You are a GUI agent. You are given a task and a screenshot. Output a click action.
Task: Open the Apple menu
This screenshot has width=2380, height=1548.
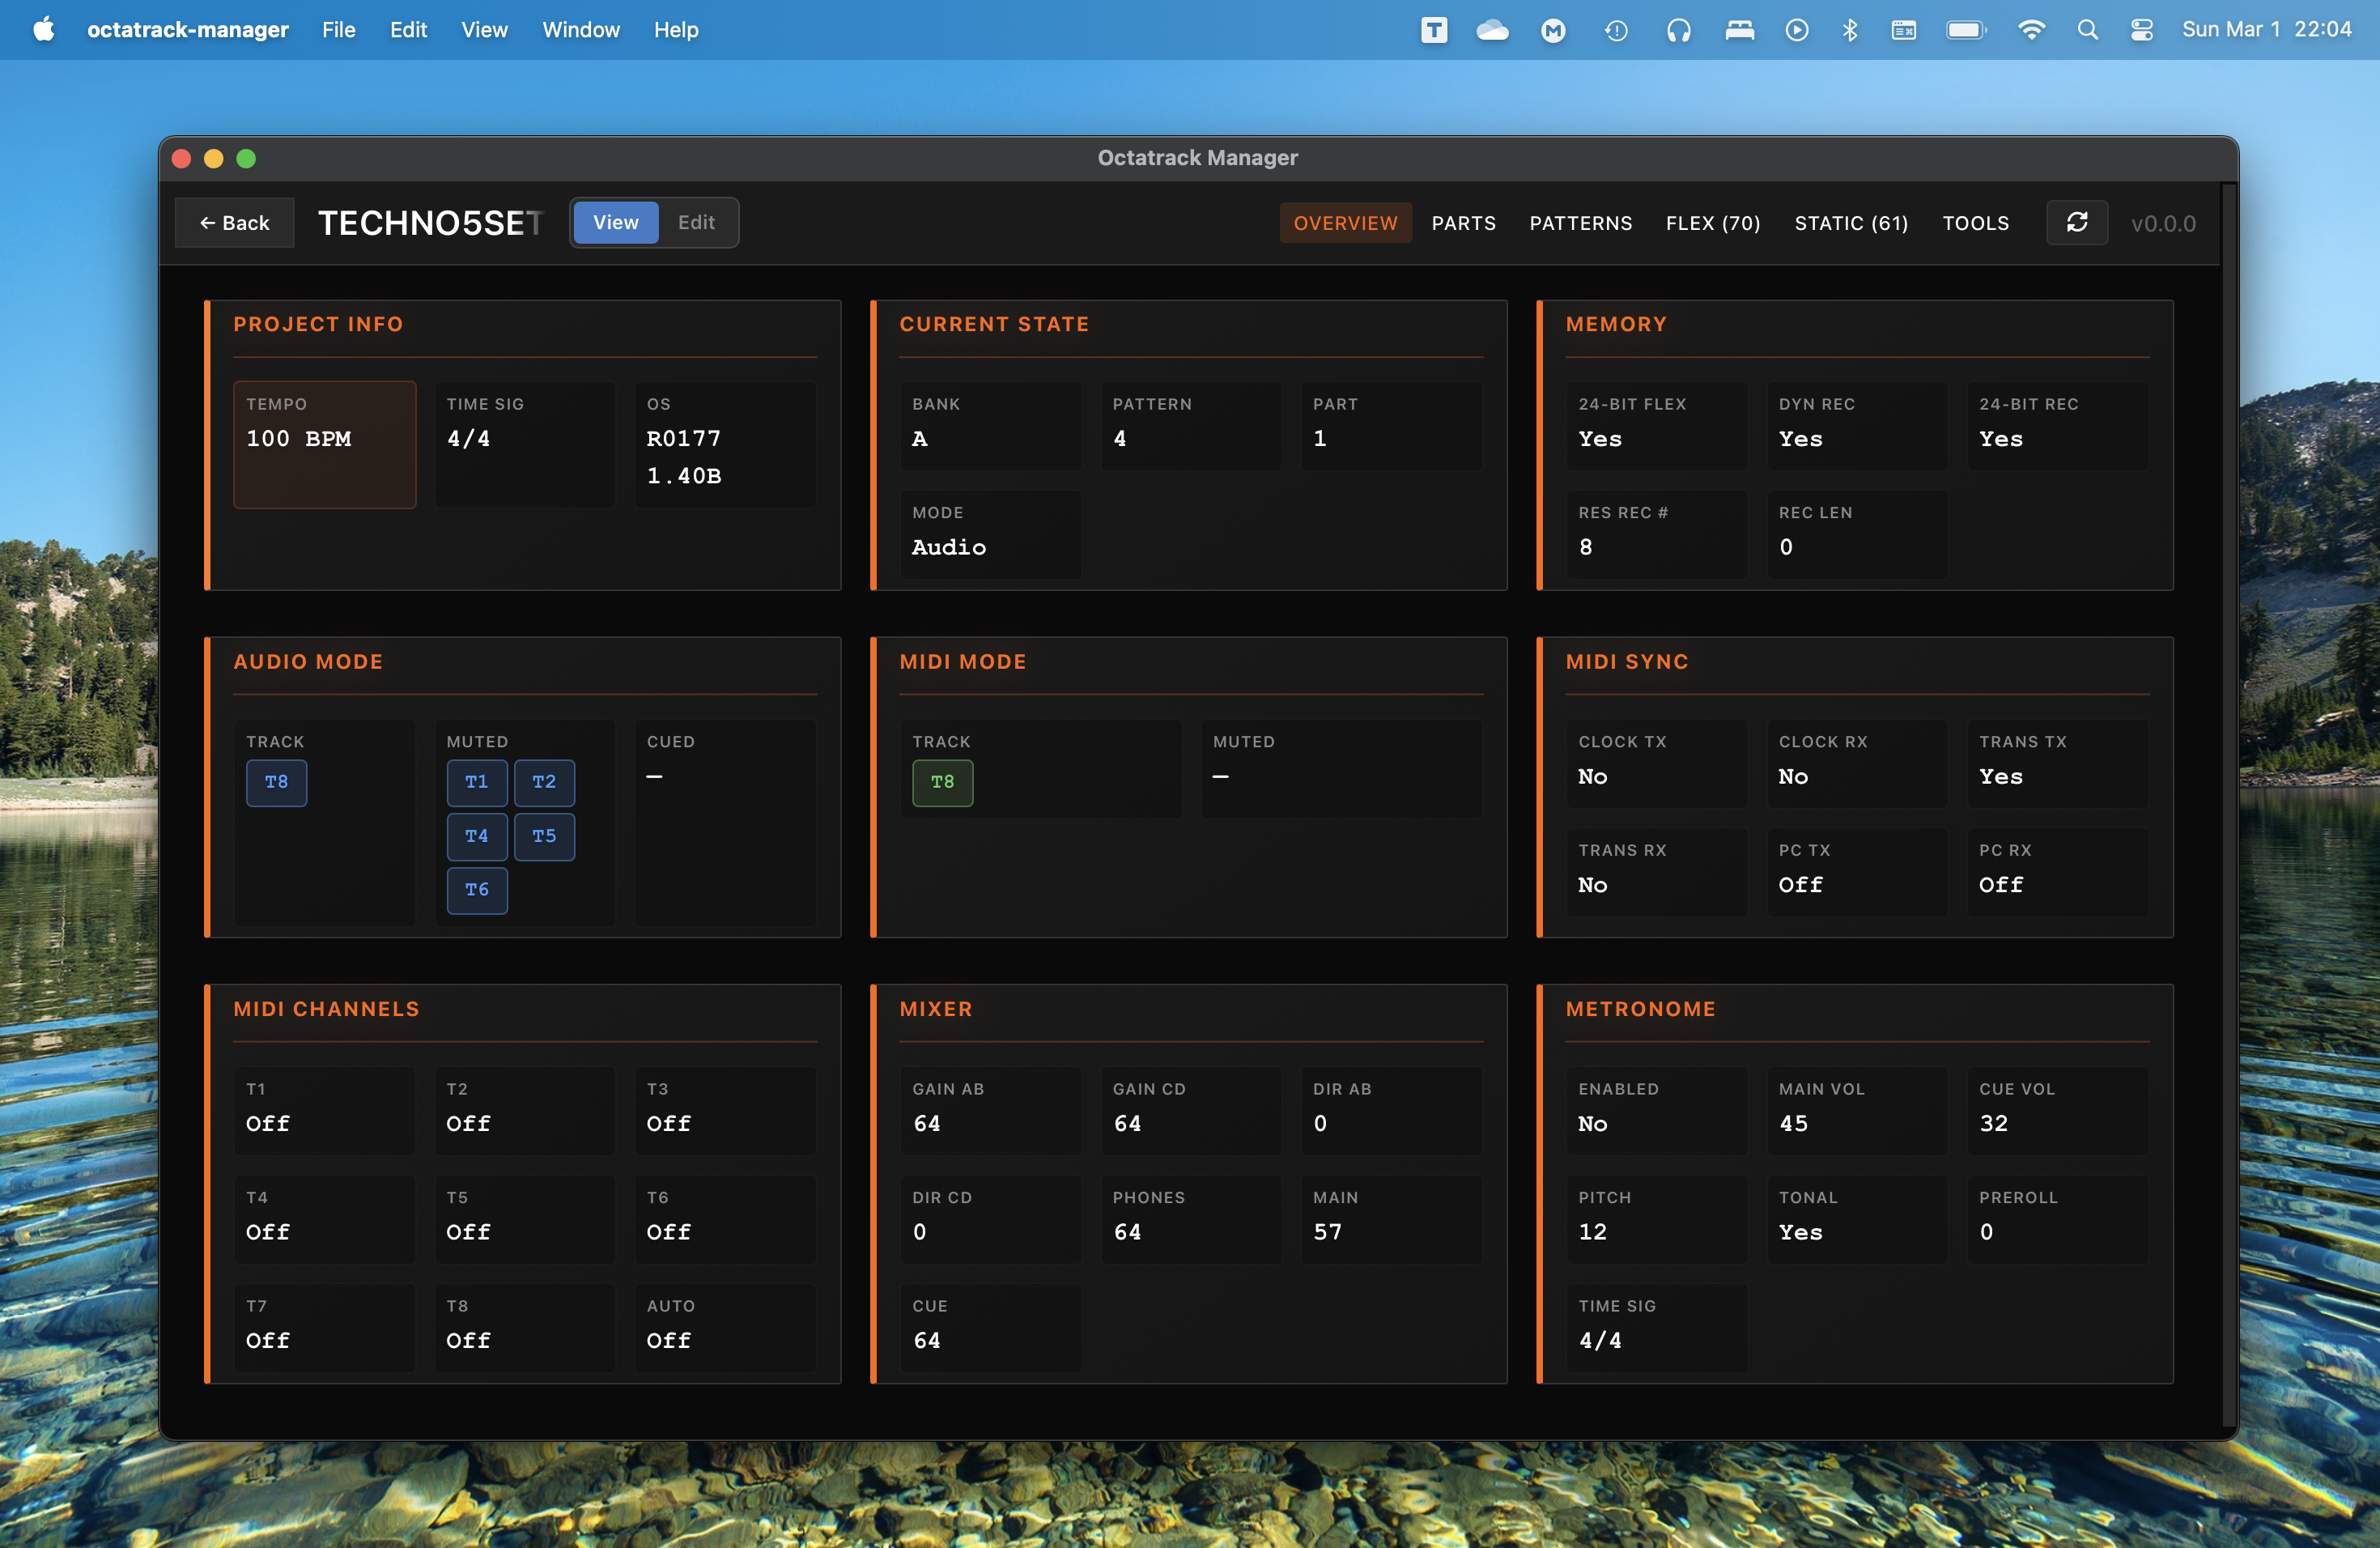[x=42, y=29]
